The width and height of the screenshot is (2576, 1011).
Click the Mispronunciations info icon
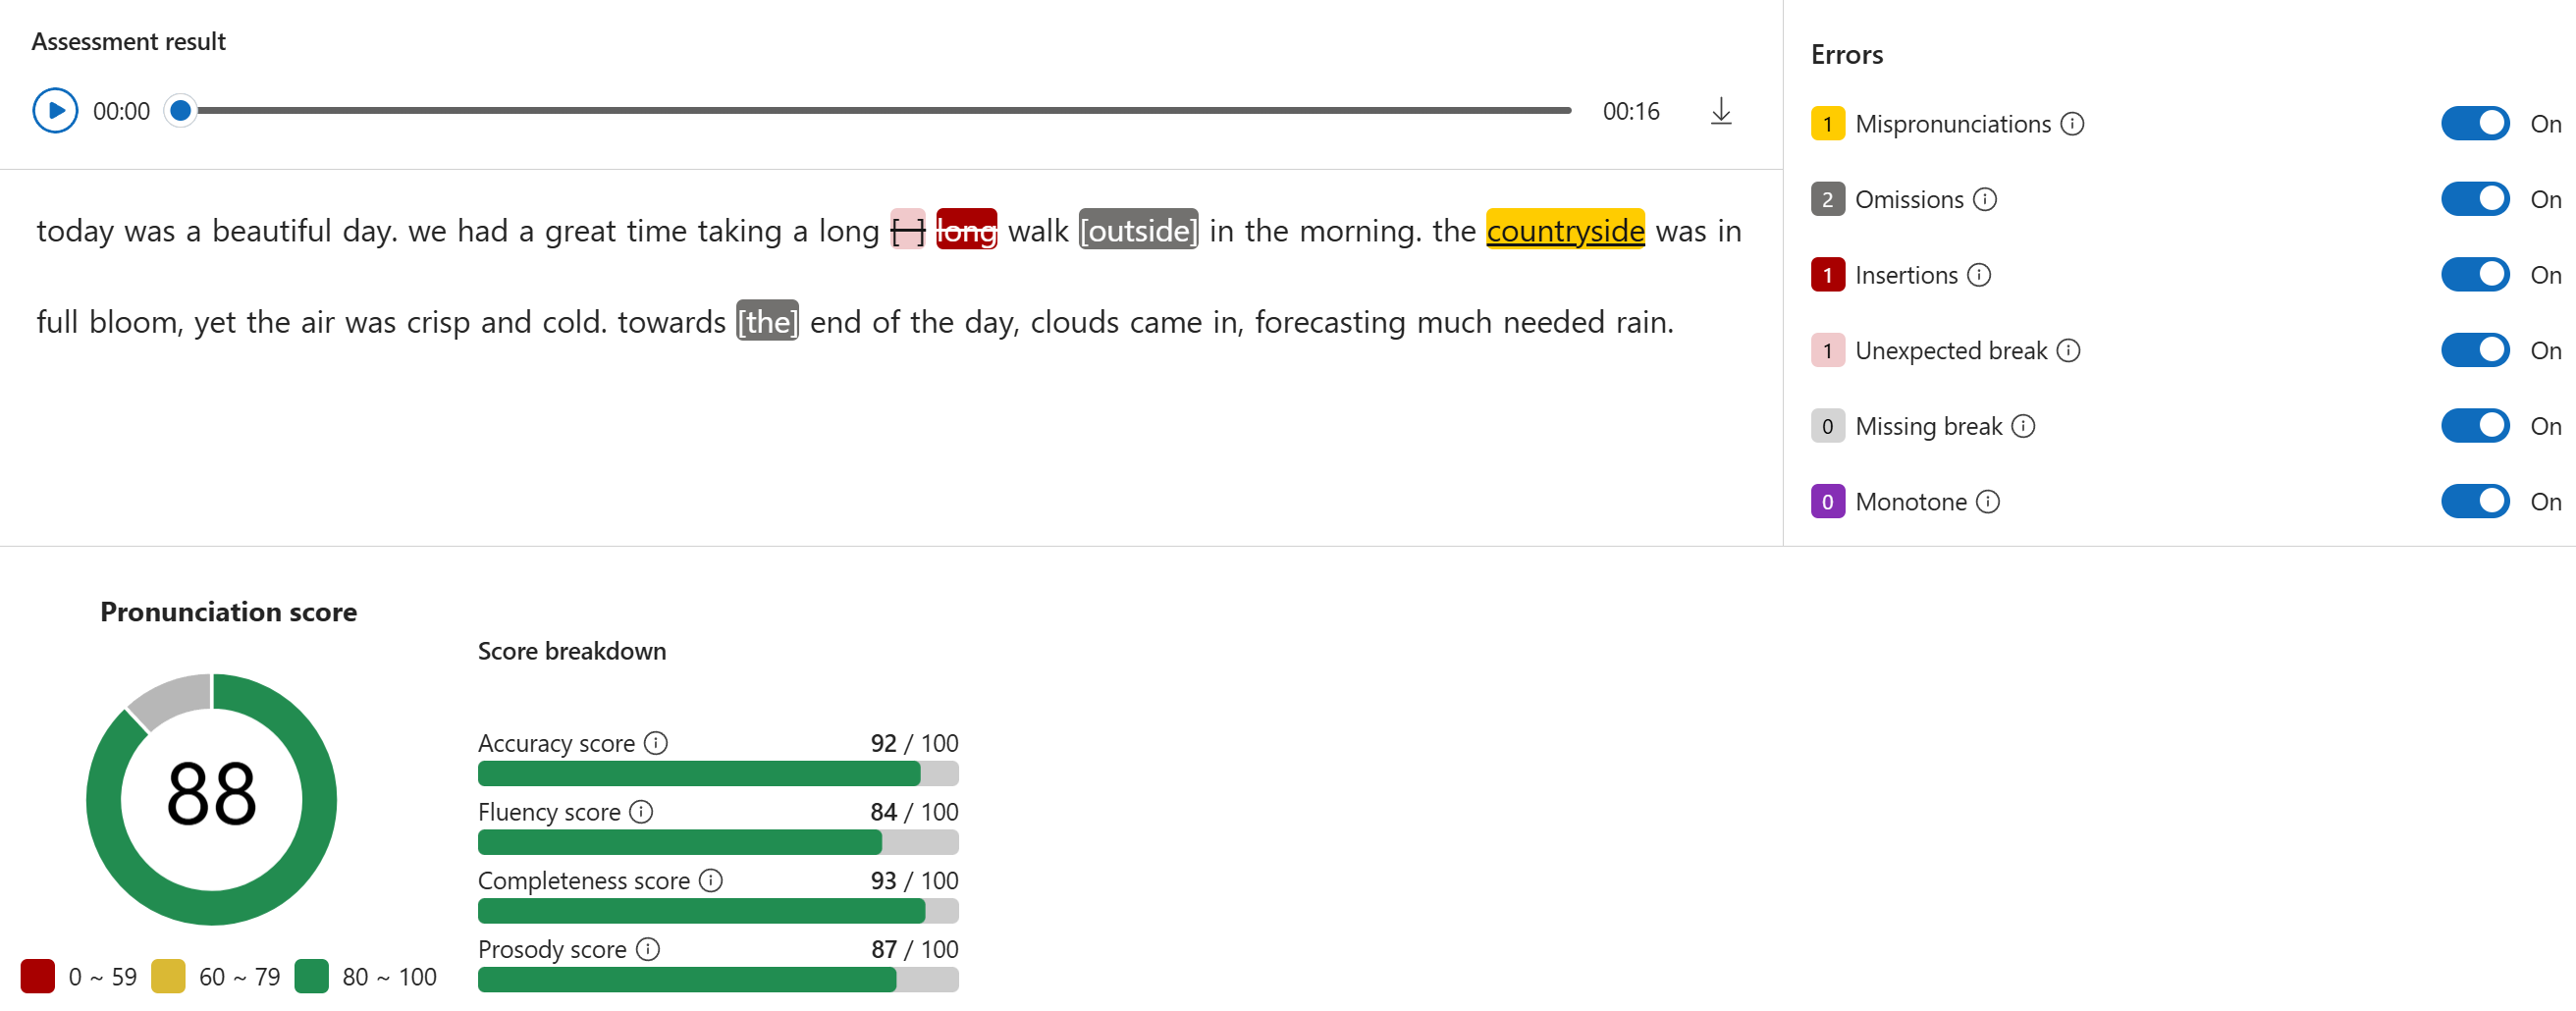pos(2072,124)
